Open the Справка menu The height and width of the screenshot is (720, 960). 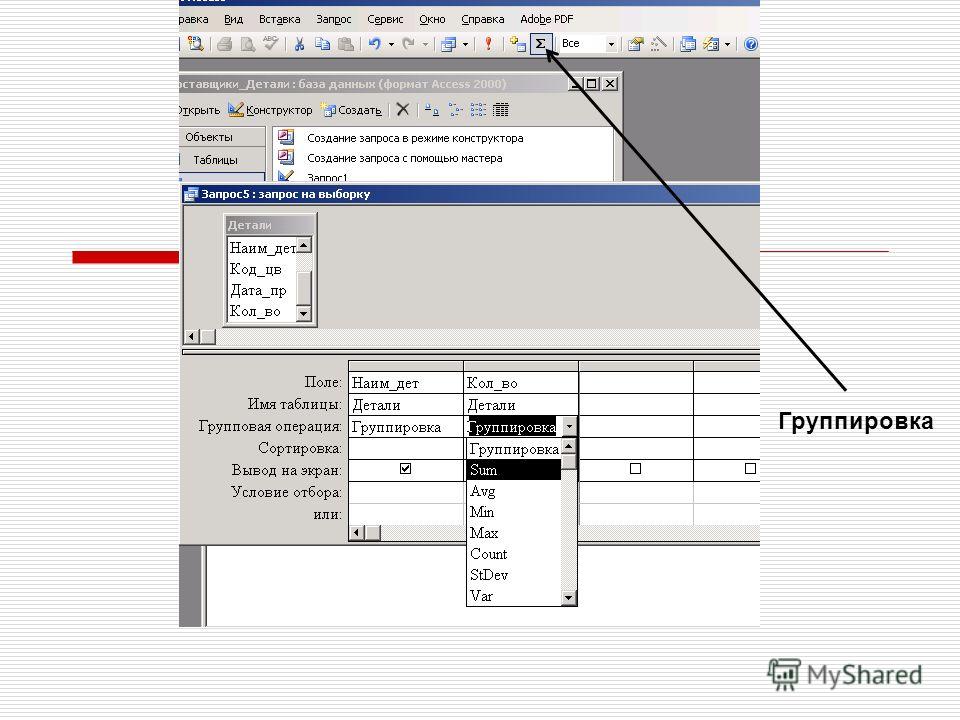tap(482, 19)
